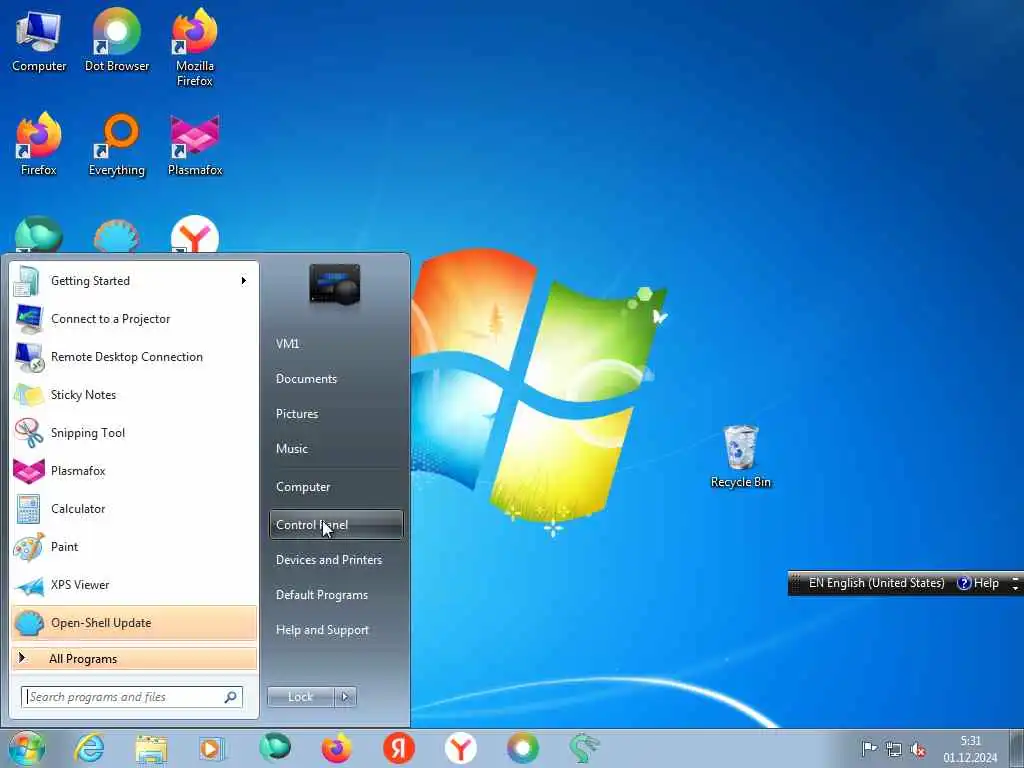This screenshot has height=768, width=1024.
Task: Open Mozilla Firefox desktop shortcut
Action: 195,48
